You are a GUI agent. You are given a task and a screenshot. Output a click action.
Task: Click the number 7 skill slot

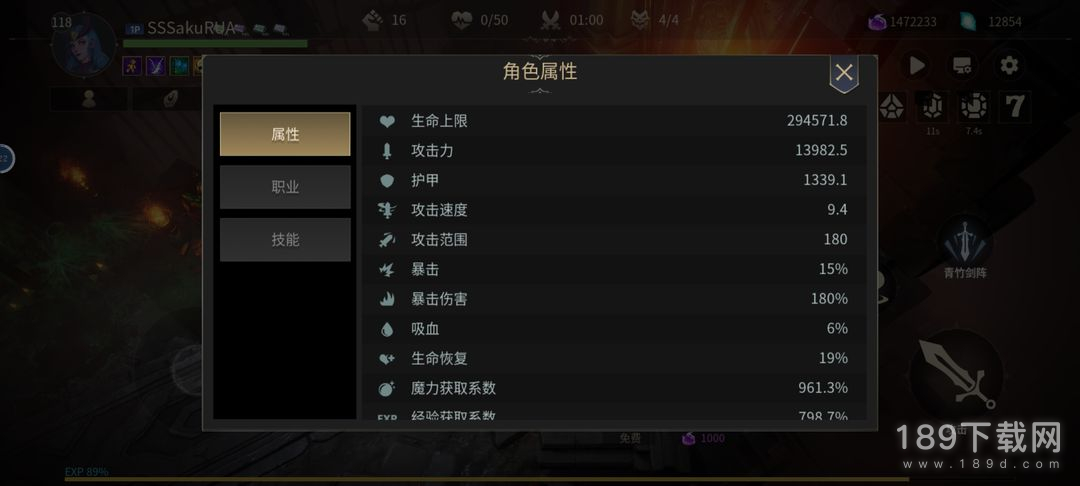(x=1015, y=107)
